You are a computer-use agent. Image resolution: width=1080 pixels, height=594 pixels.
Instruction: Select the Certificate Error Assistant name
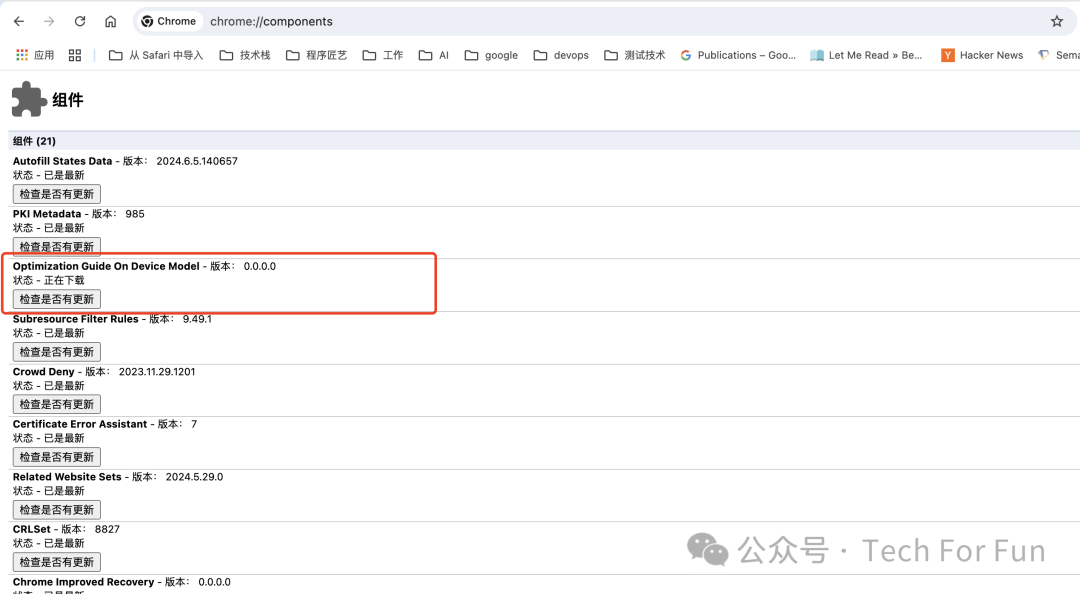click(x=80, y=424)
